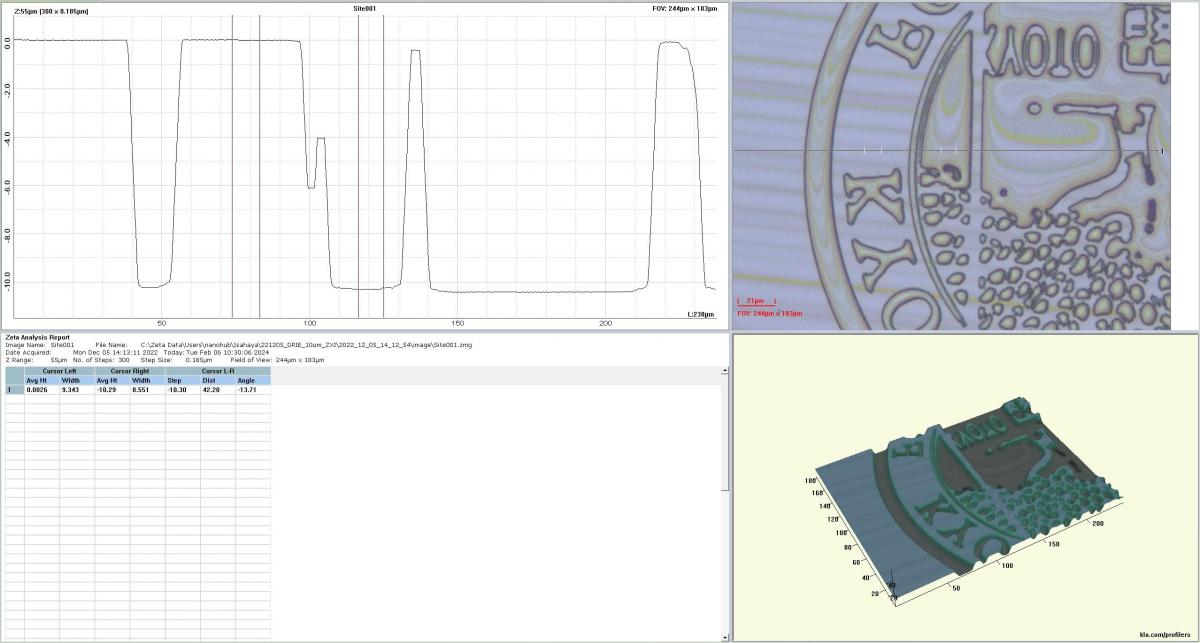Open the kla.com/profilers link
The width and height of the screenshot is (1200, 643).
pyautogui.click(x=1167, y=634)
